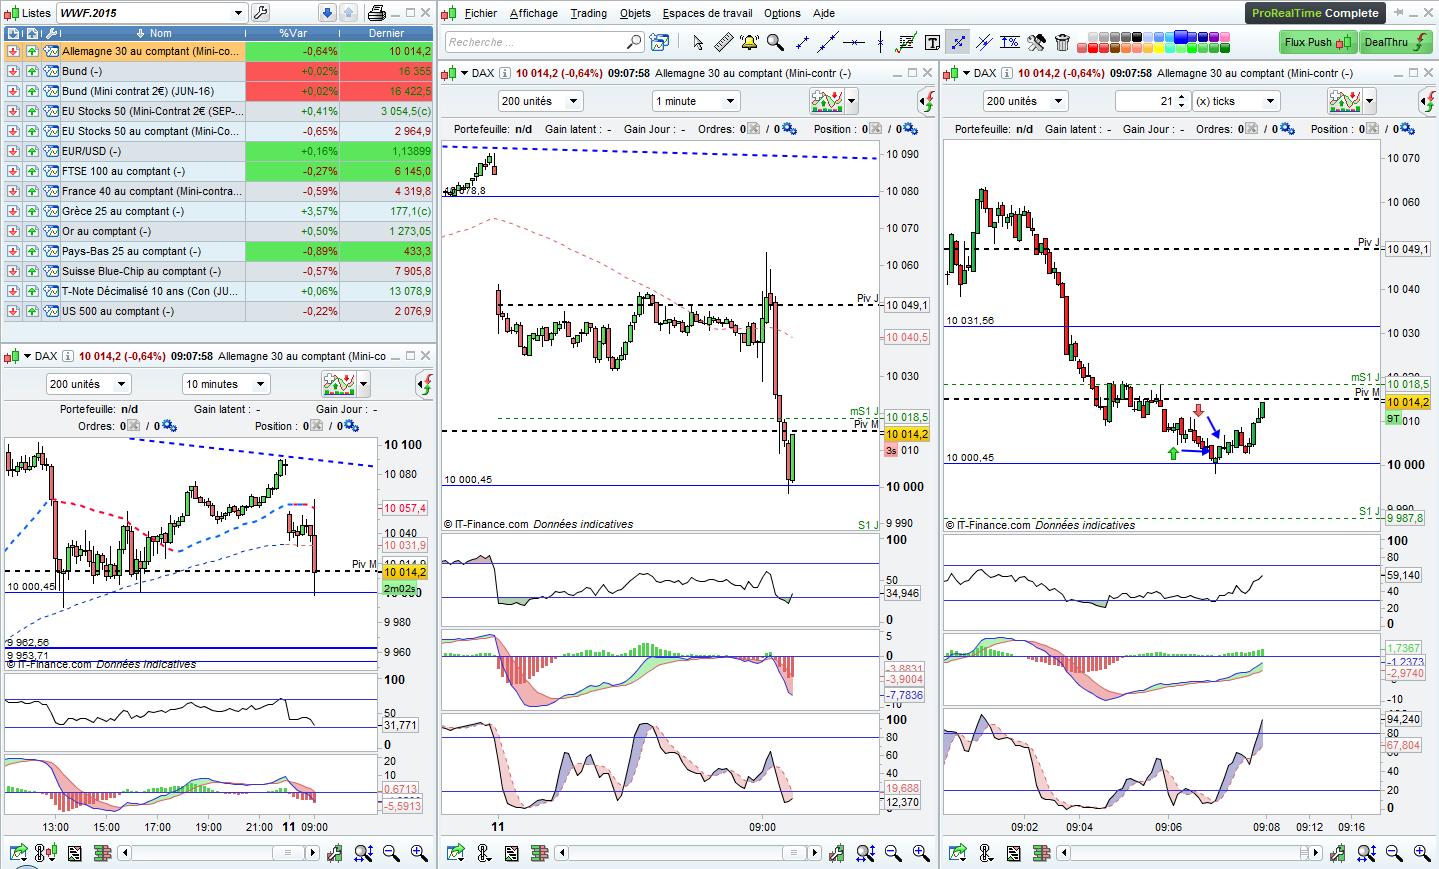
Task: Expand indicator dropdown arrow in 1 minute chart
Action: pos(852,101)
